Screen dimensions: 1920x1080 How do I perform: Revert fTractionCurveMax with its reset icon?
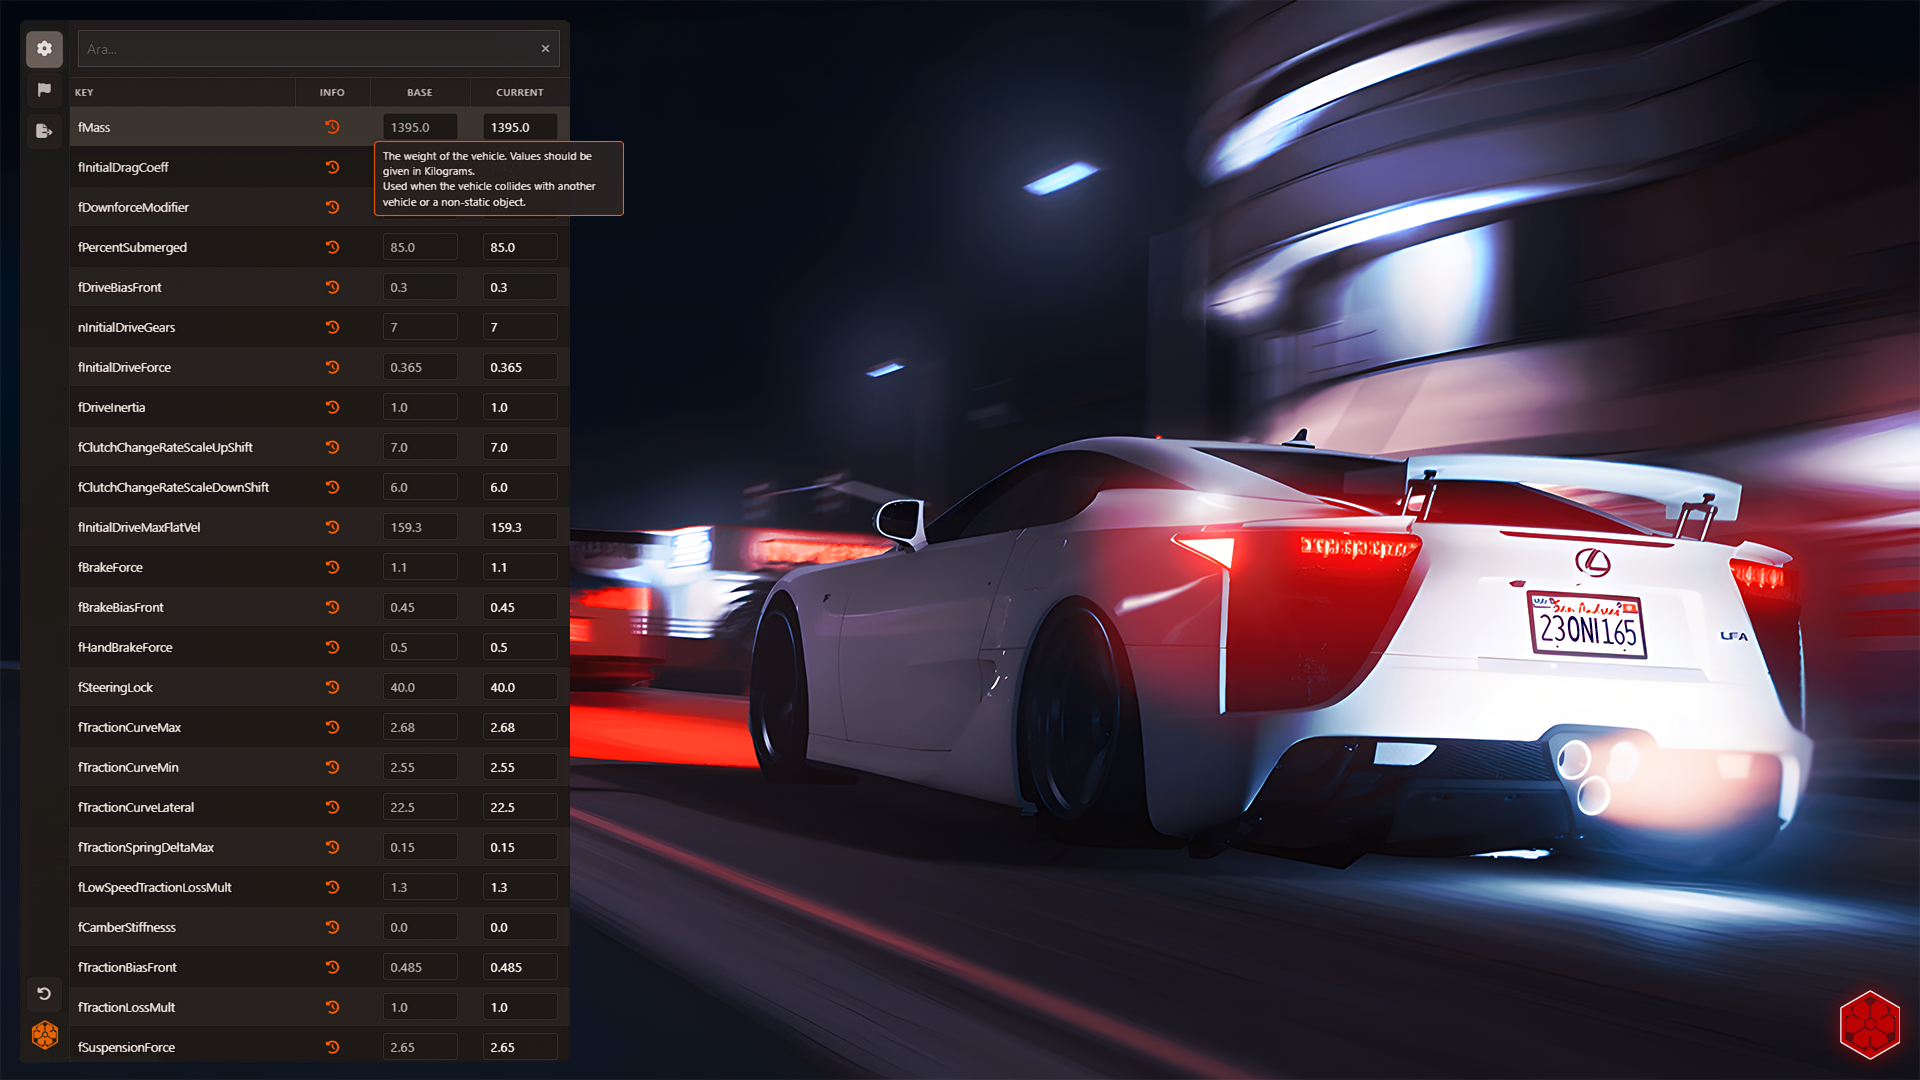click(333, 727)
